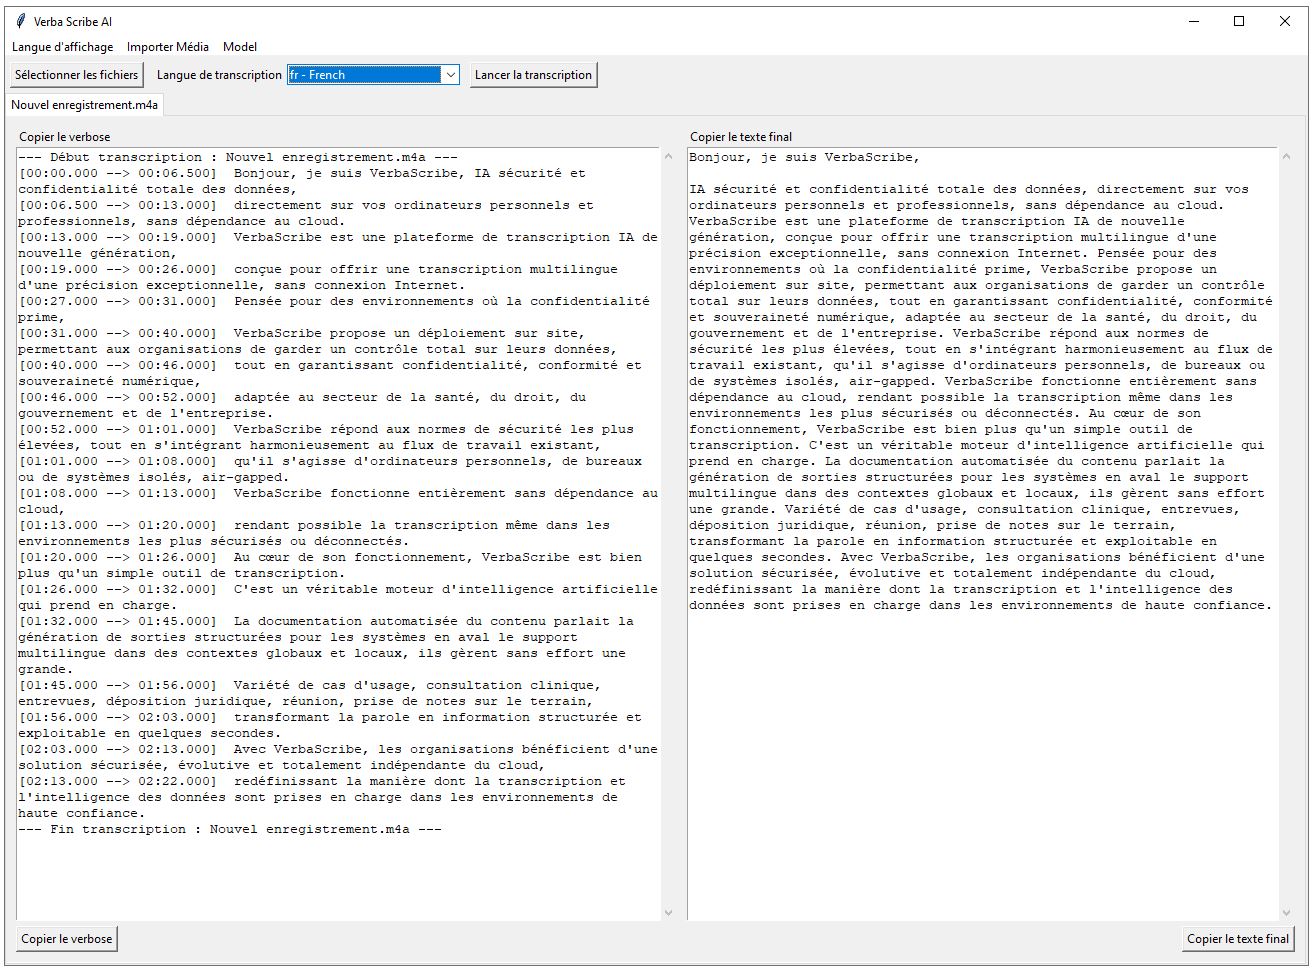This screenshot has width=1315, height=970.
Task: Click 'Bonjour, je suis VerbaScribe,' in final text
Action: 804,157
